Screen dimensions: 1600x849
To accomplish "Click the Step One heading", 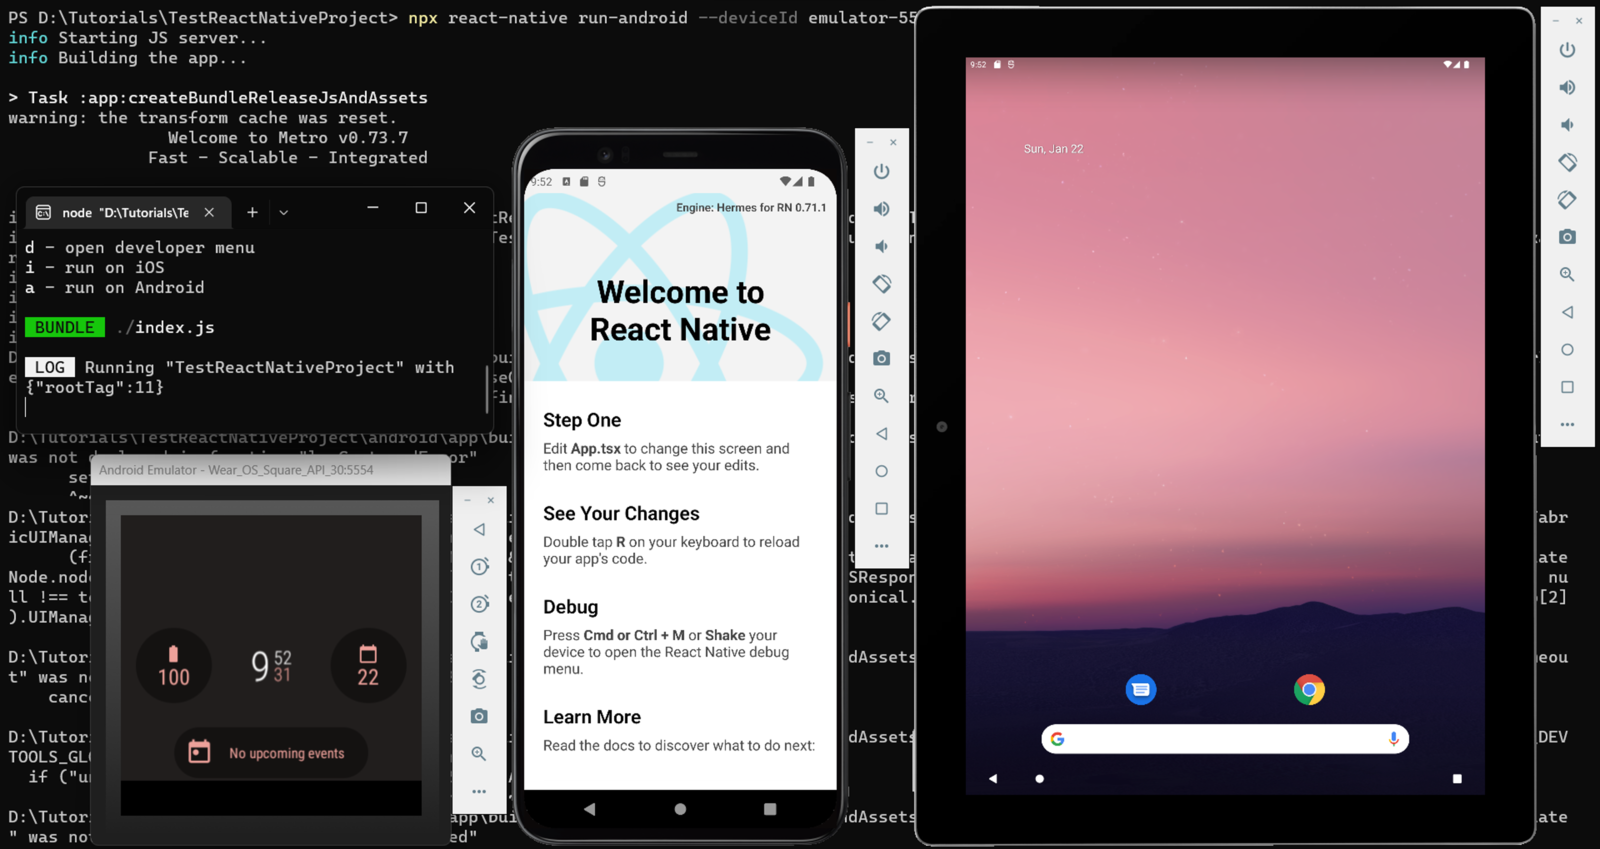I will (x=582, y=420).
